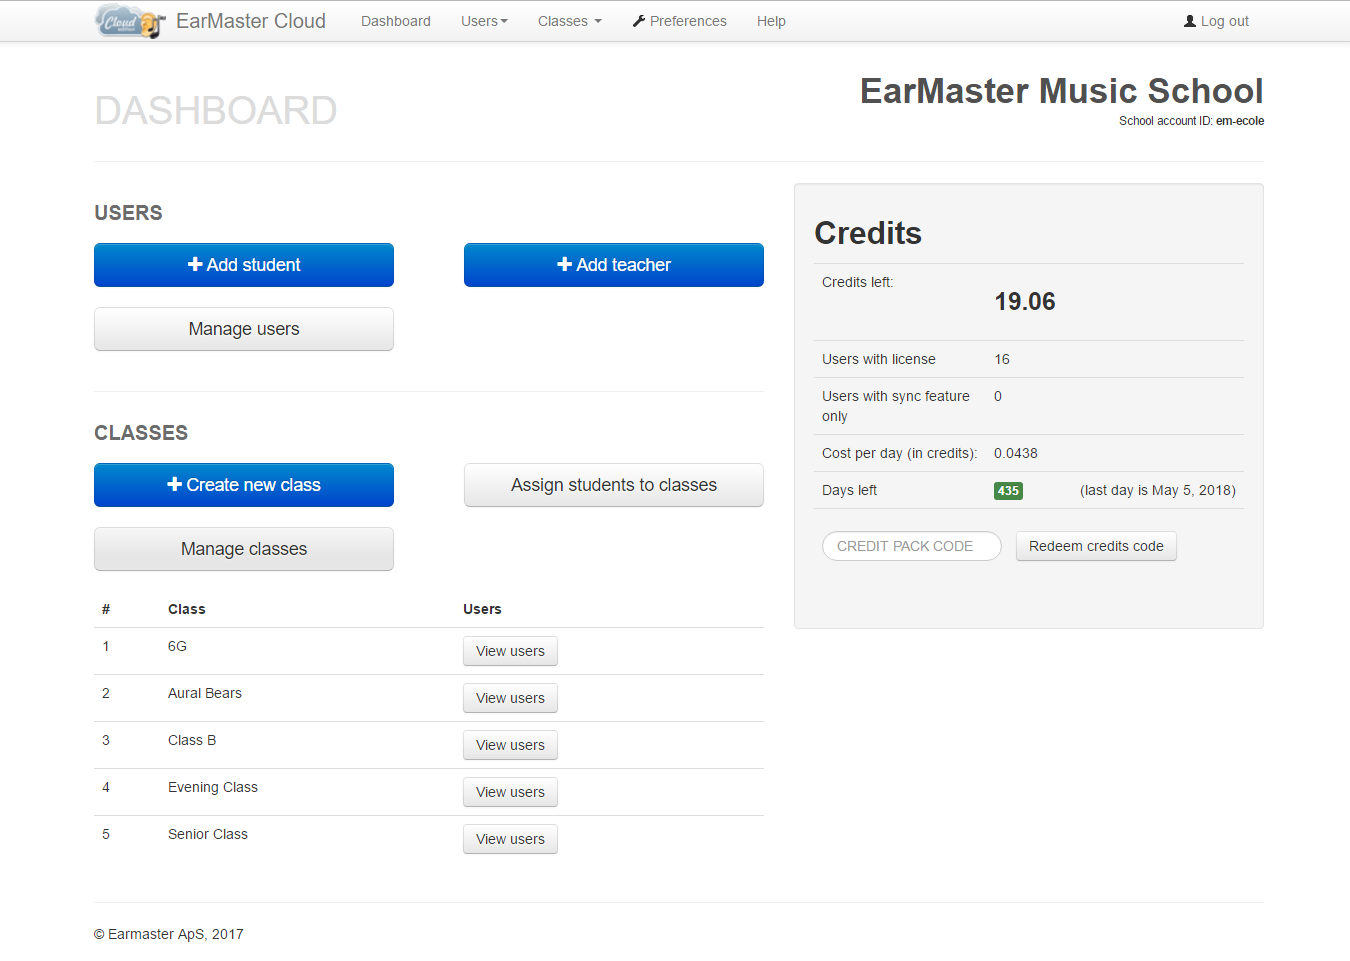Click the user icon beside Log out

click(1190, 21)
